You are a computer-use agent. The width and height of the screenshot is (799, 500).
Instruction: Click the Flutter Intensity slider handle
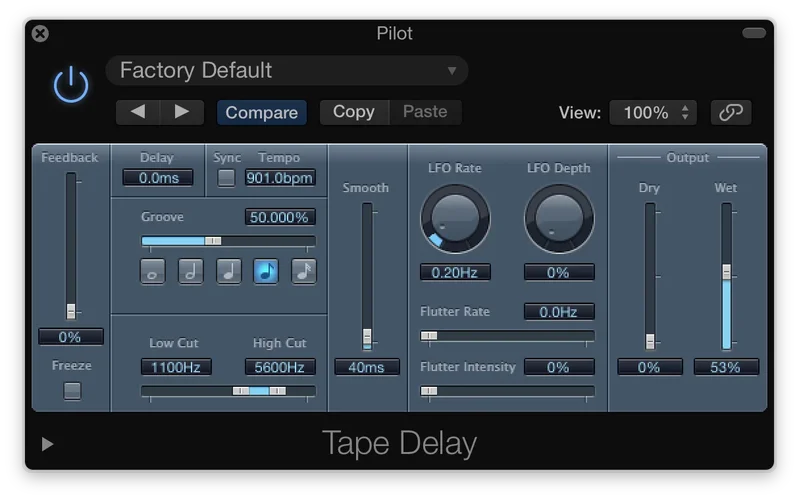429,391
